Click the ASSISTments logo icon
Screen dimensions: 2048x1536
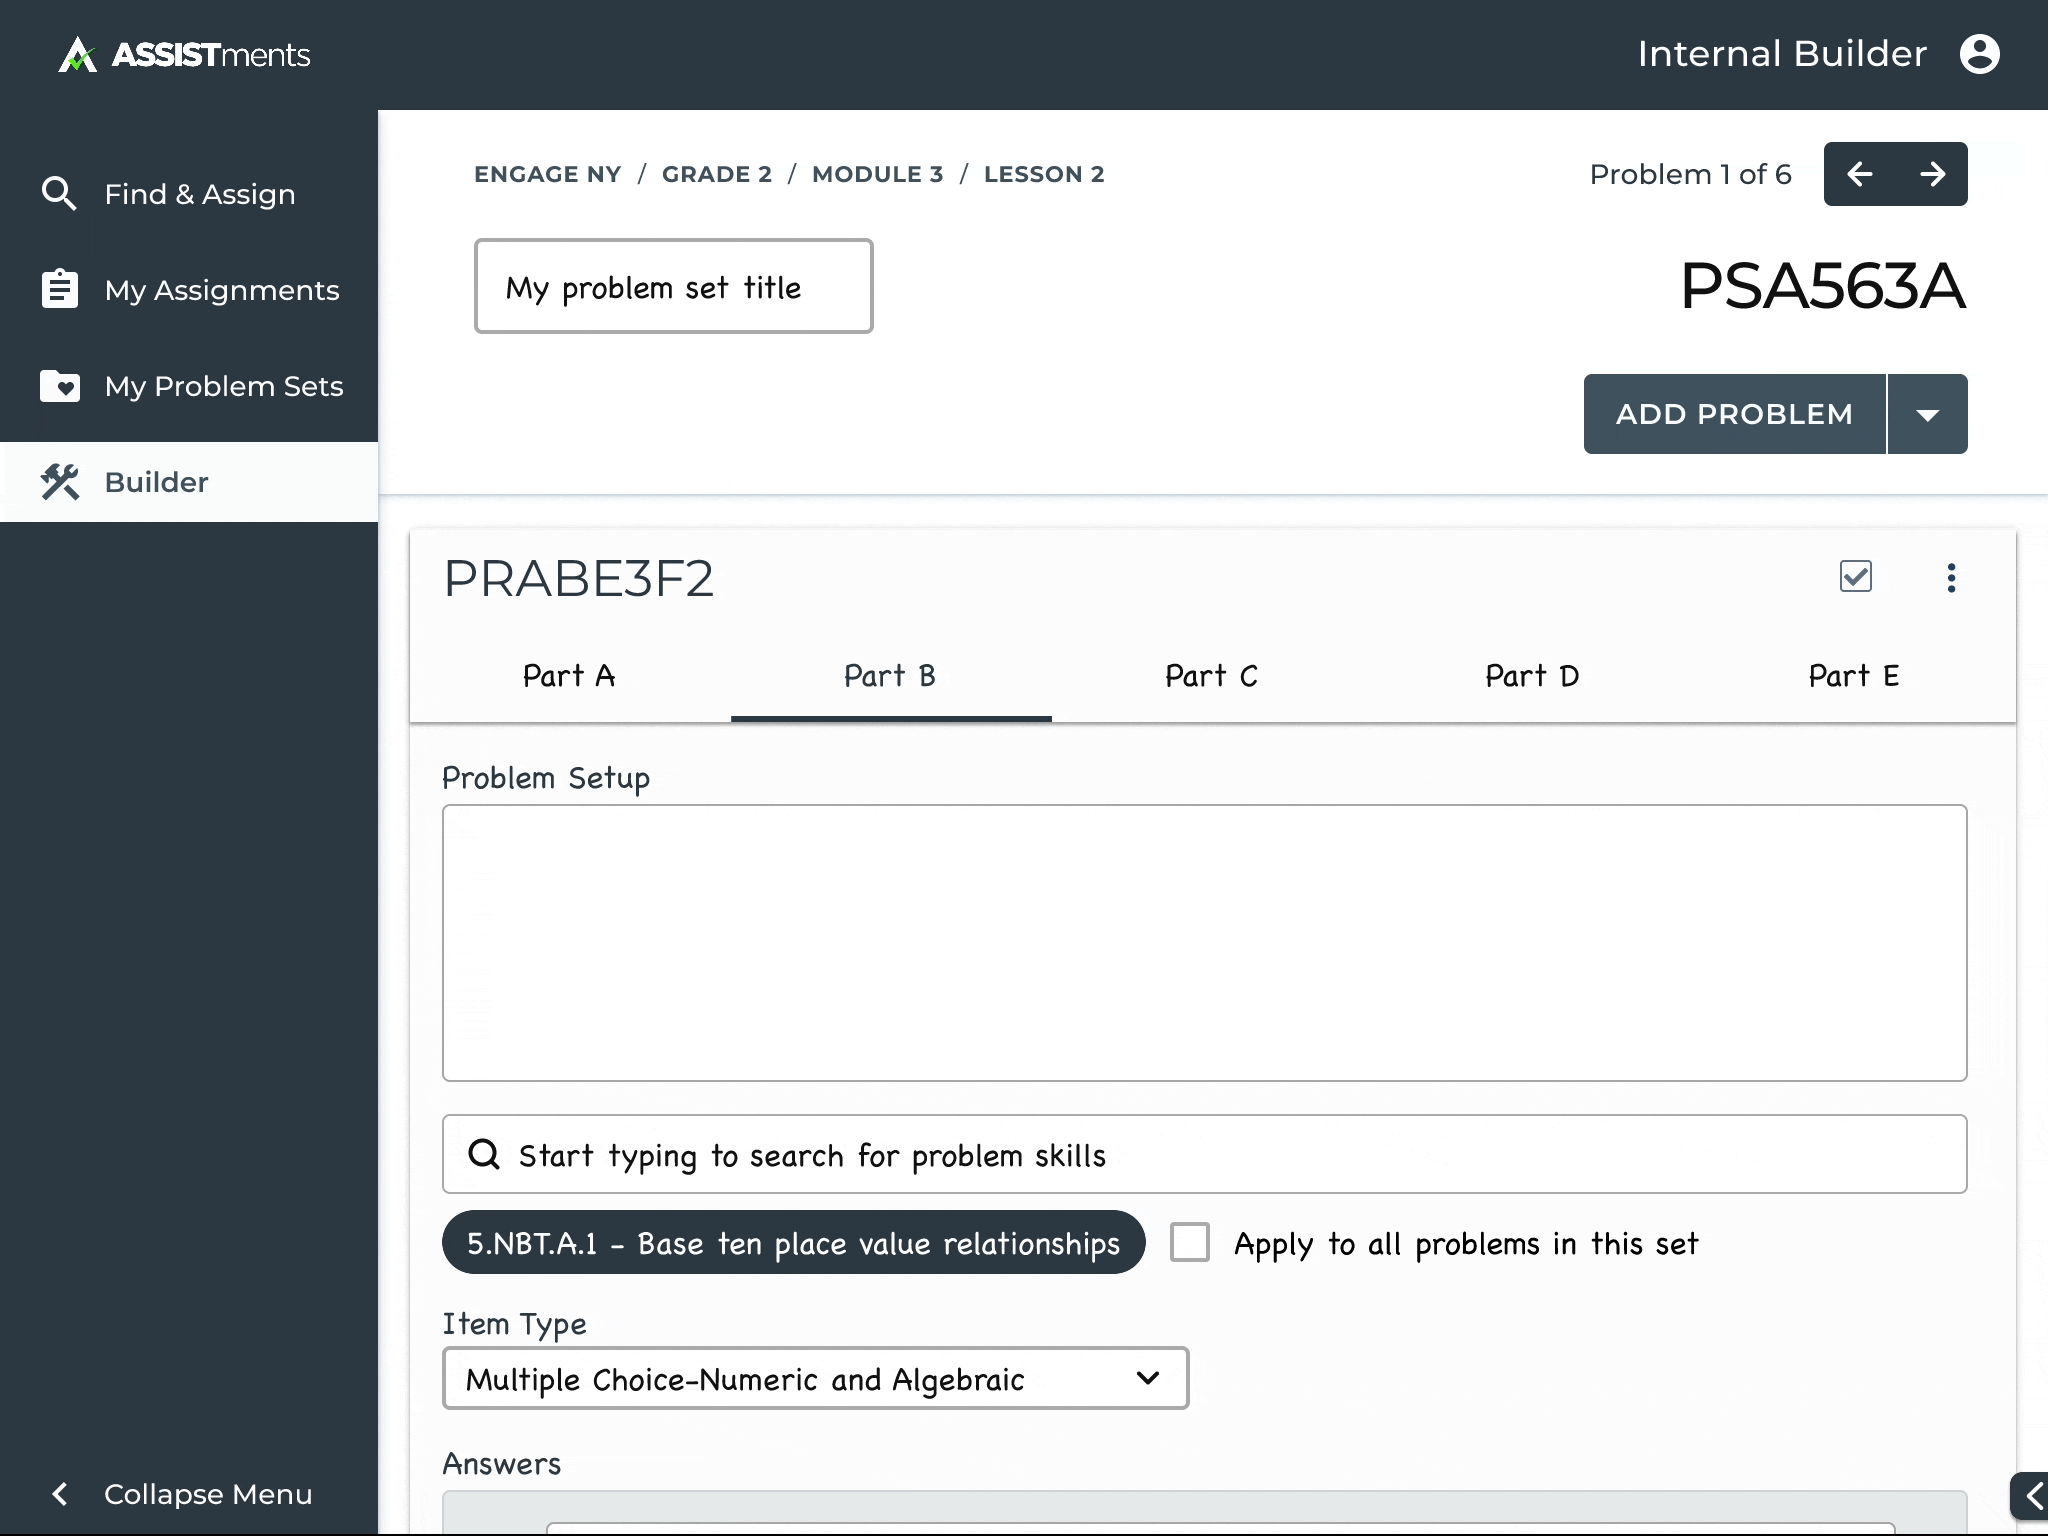[x=77, y=55]
